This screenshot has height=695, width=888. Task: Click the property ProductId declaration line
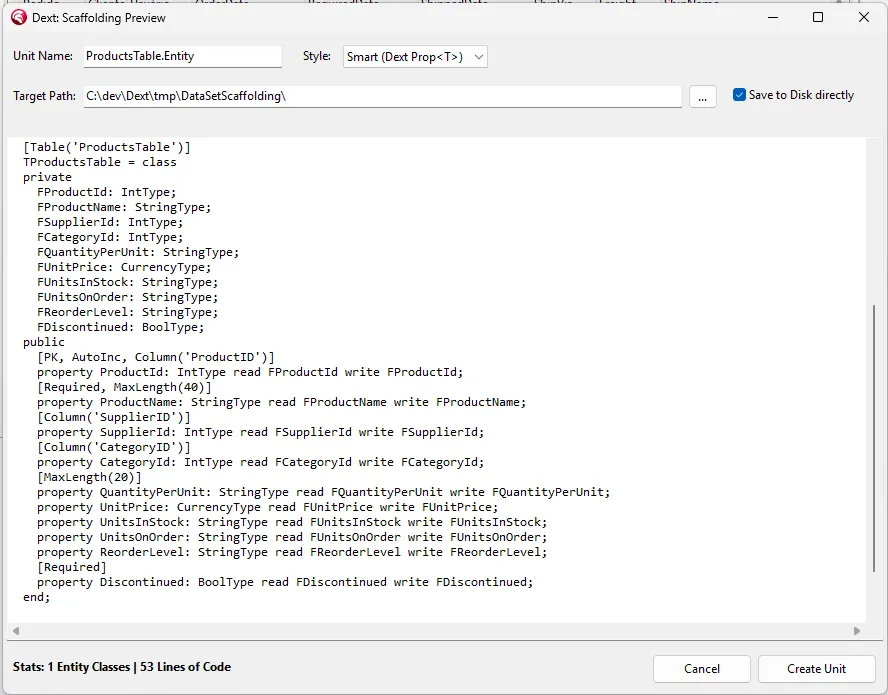click(250, 373)
